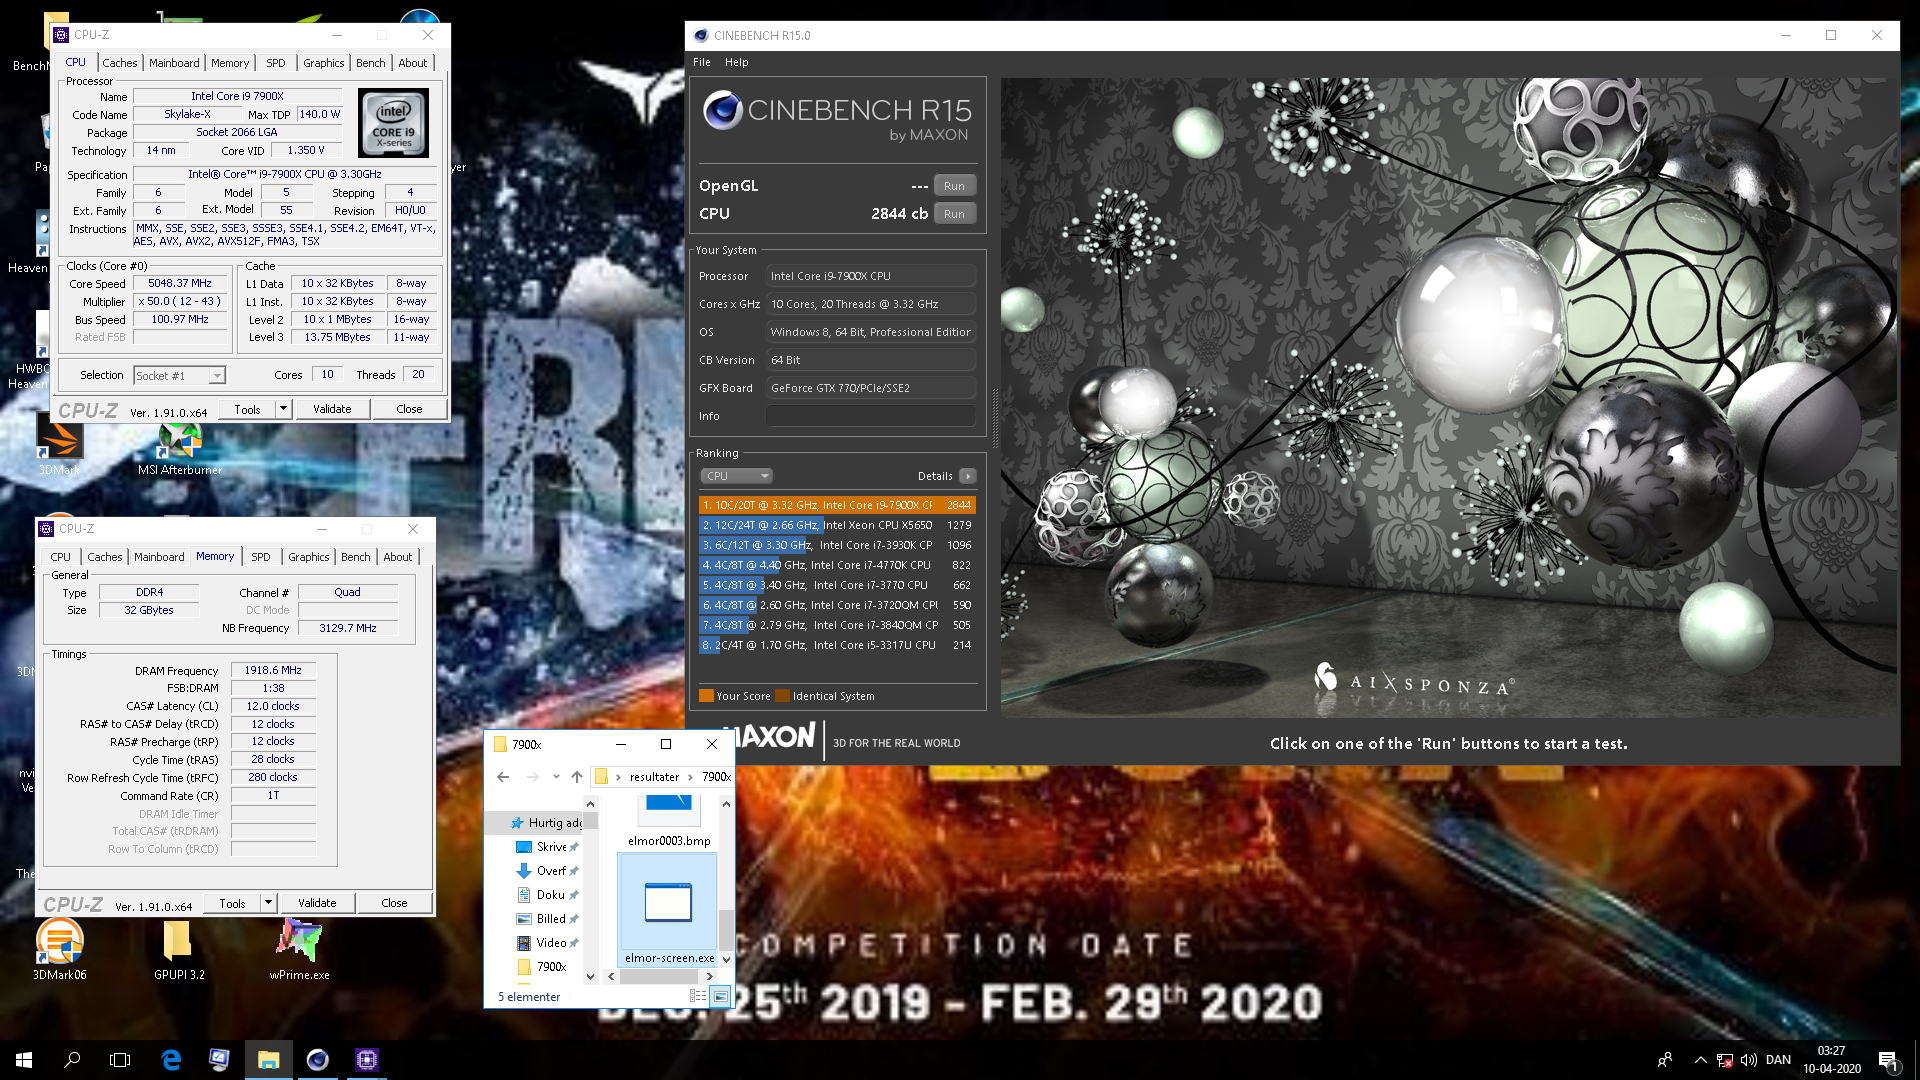Run the CPU benchmark in Cinebench
Viewport: 1920px width, 1080px height.
pyautogui.click(x=955, y=214)
